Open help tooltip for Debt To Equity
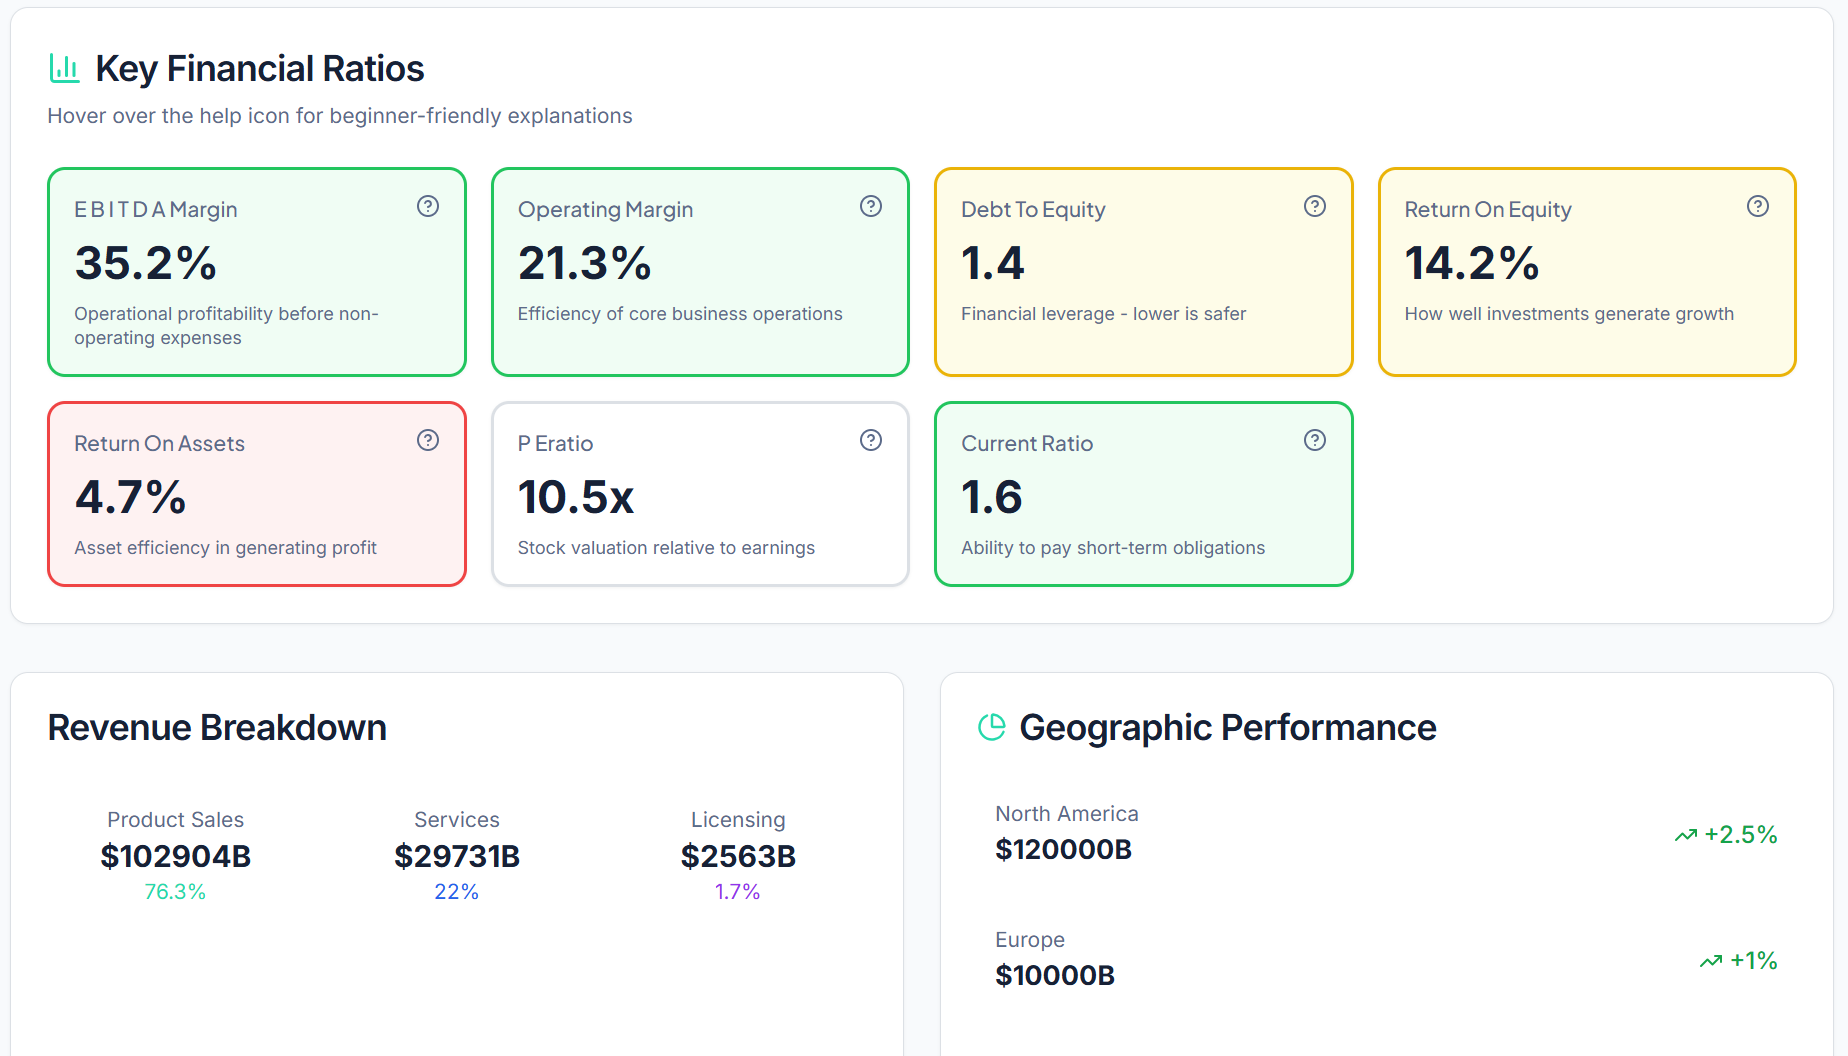The width and height of the screenshot is (1848, 1056). 1314,206
